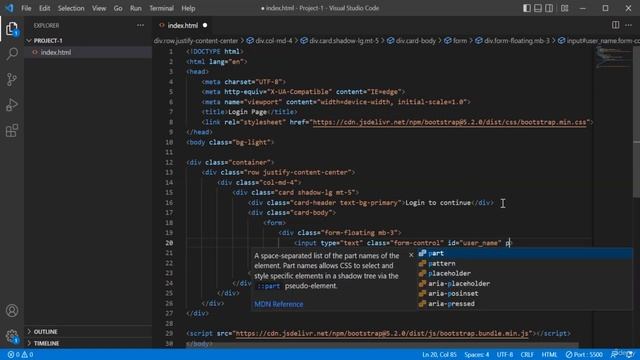Open editor More Actions ellipsis
This screenshot has width=640, height=360.
(x=628, y=25)
